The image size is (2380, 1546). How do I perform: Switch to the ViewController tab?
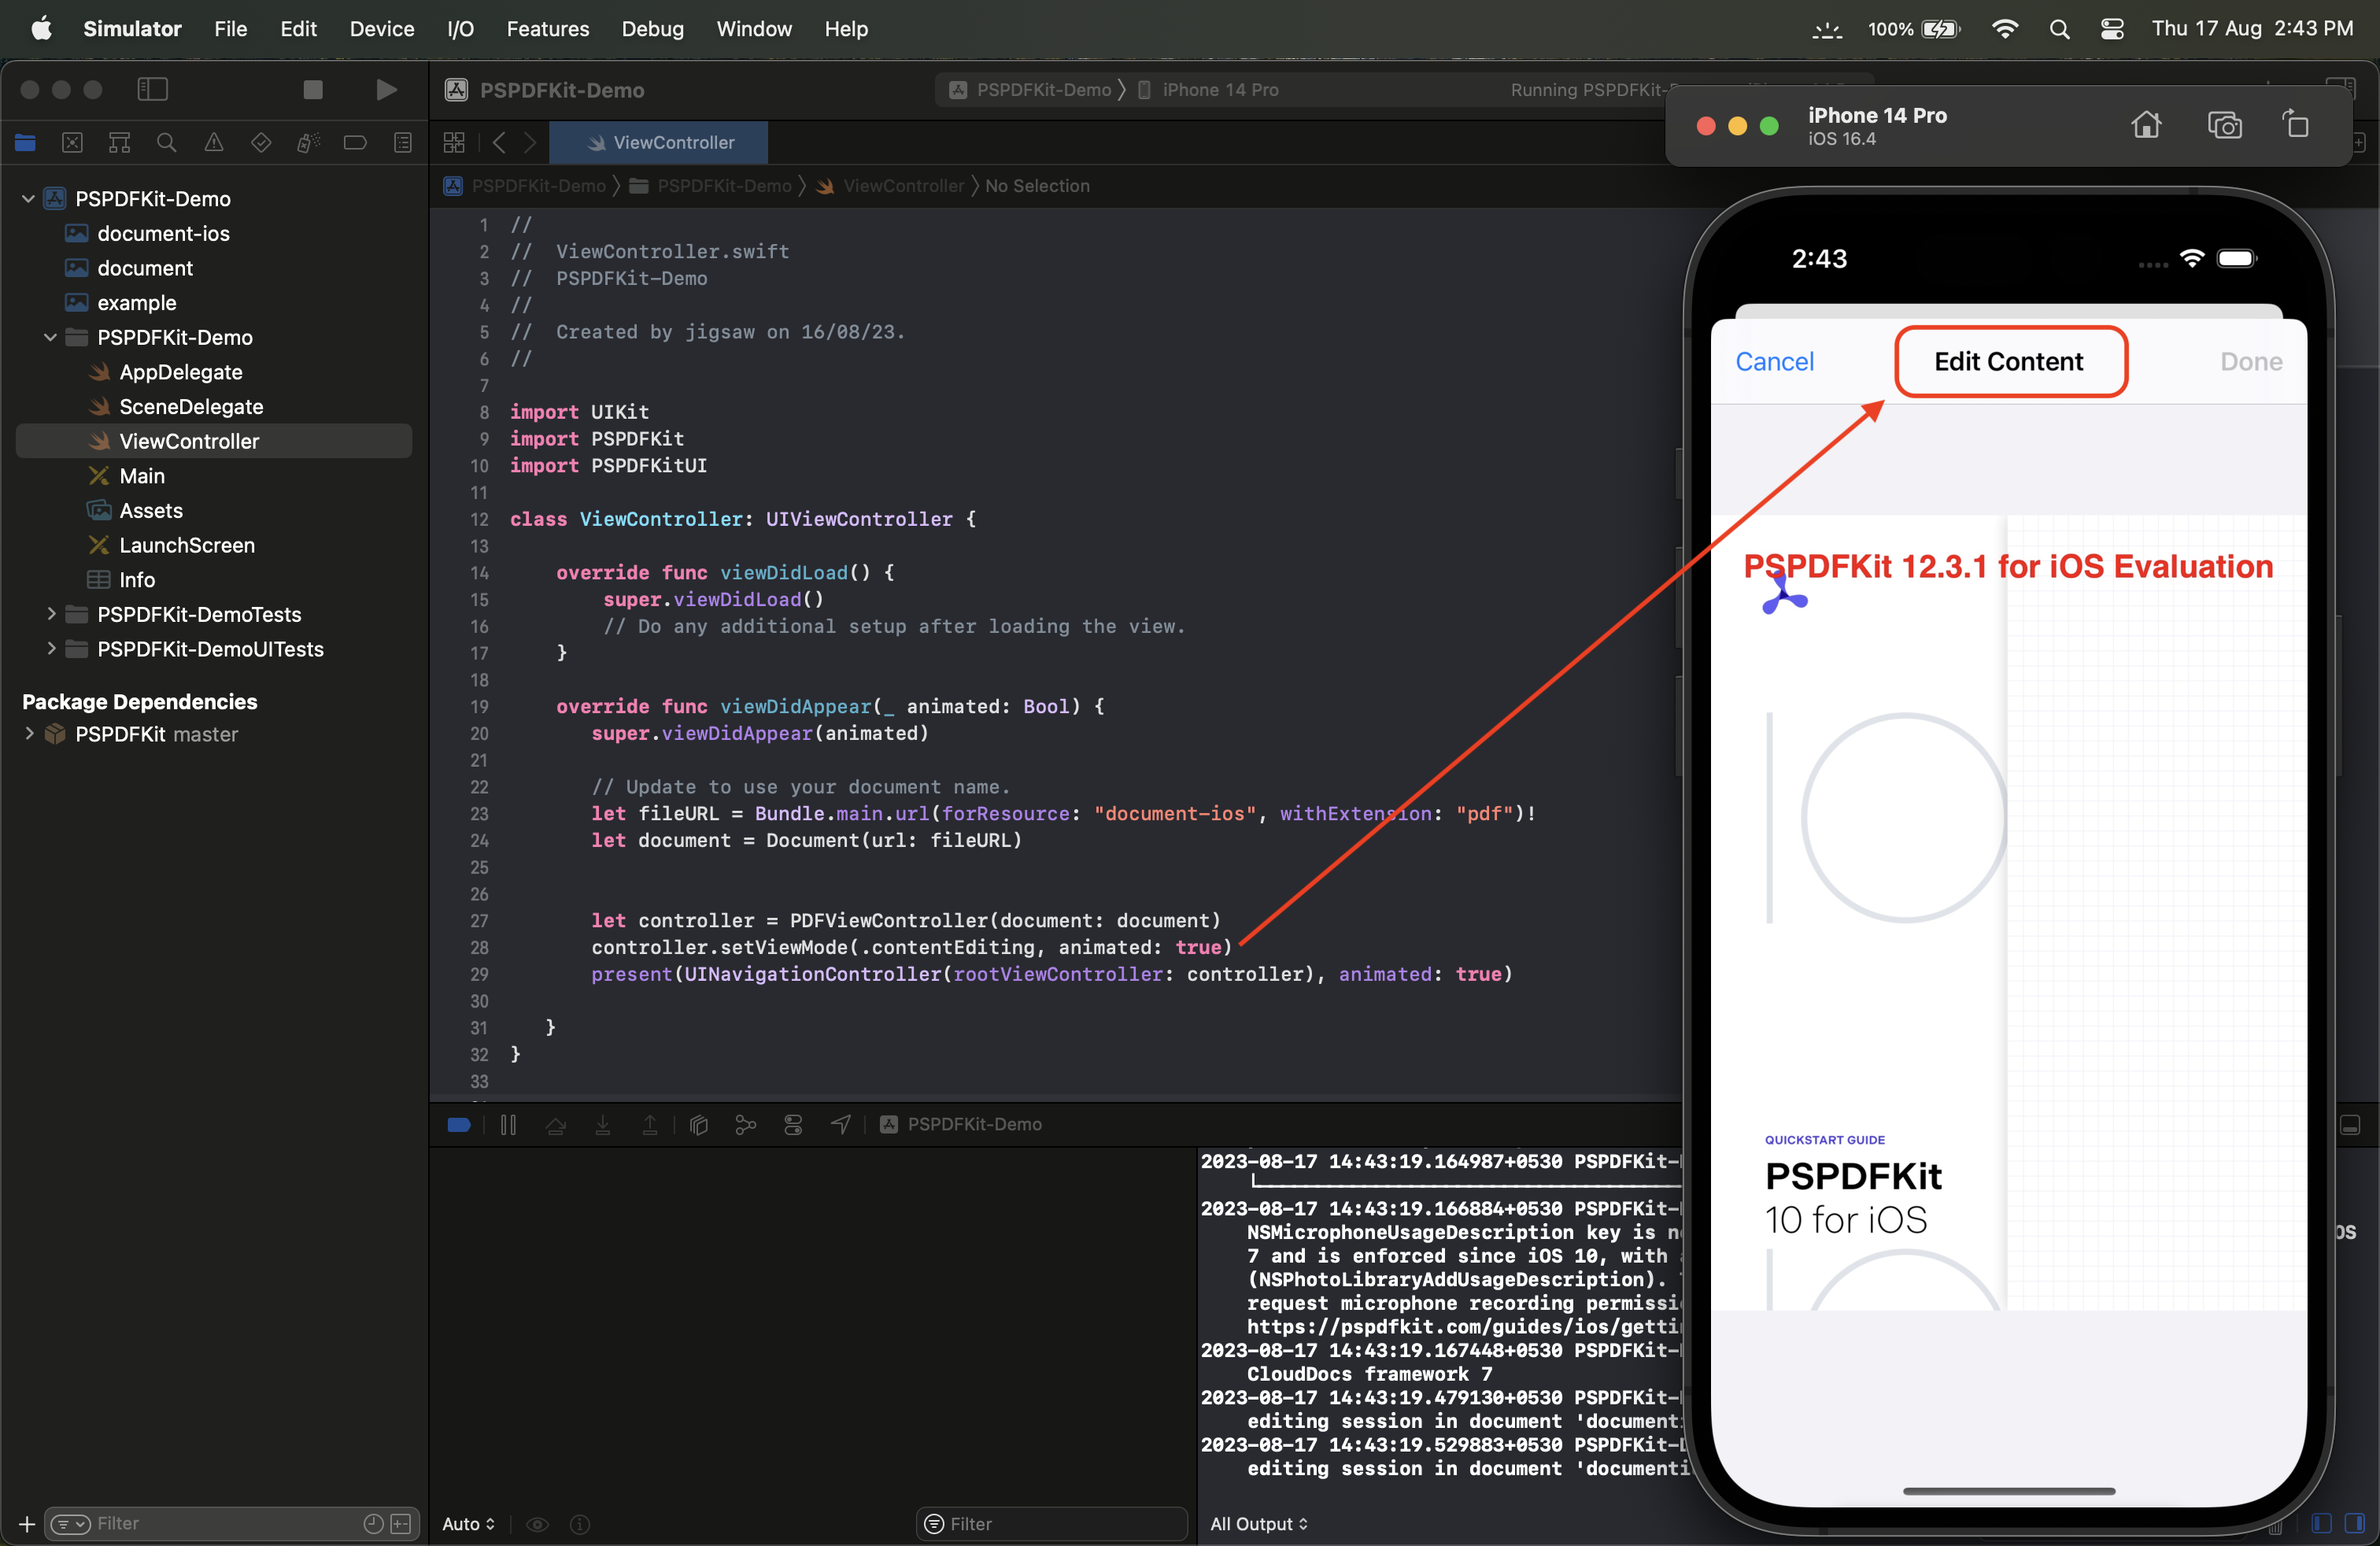tap(658, 142)
